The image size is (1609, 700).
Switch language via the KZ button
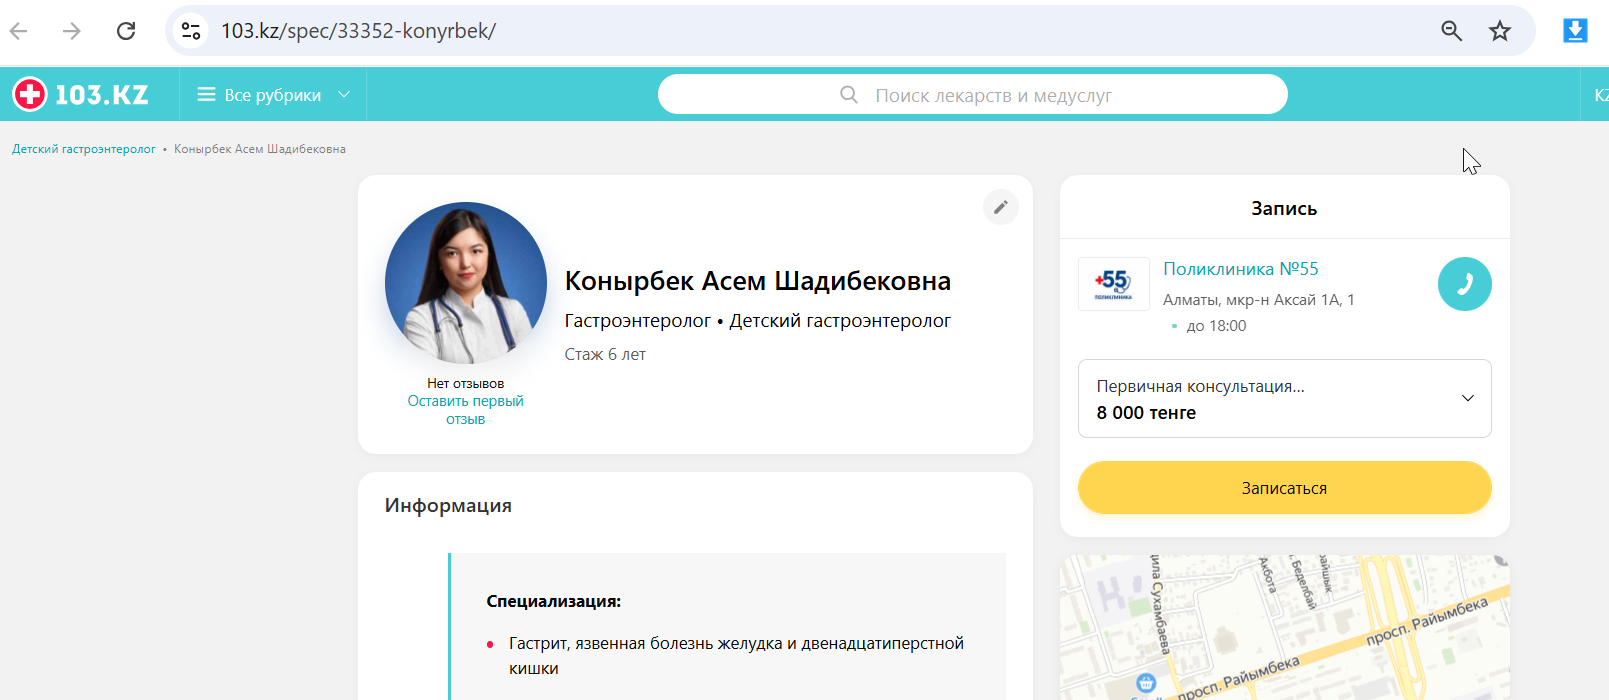pos(1600,95)
